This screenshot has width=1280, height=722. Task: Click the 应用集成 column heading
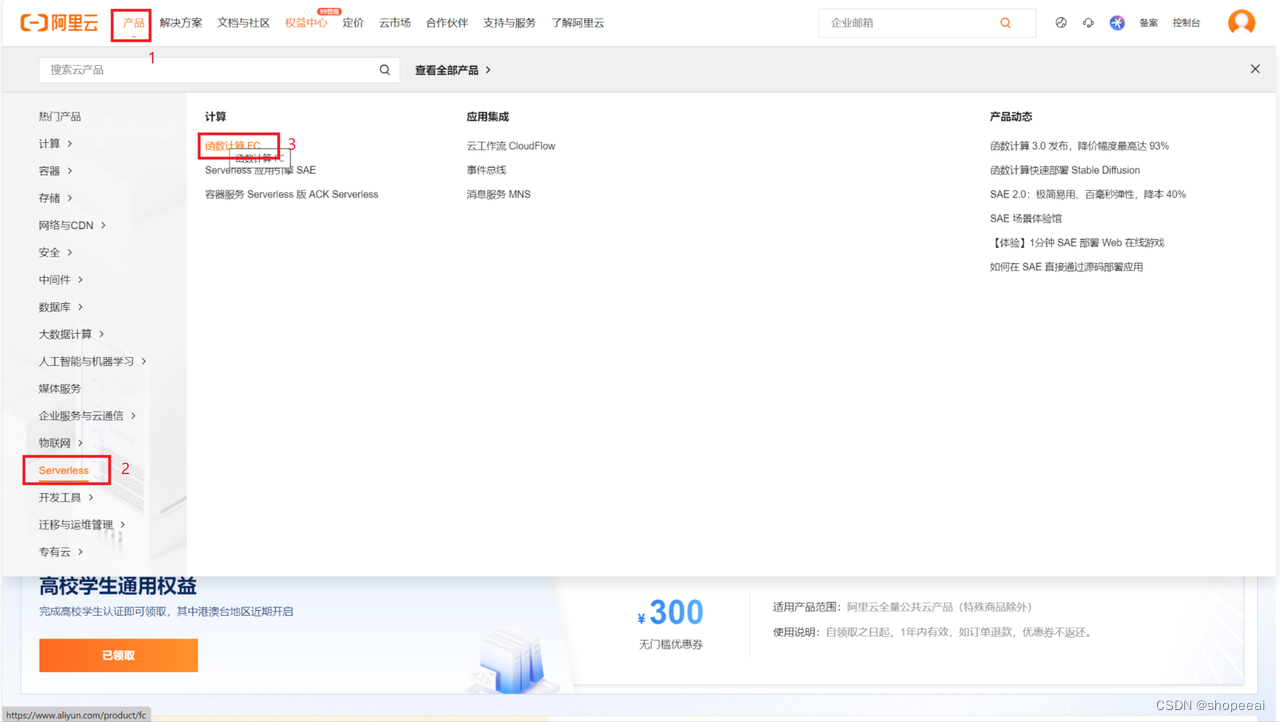tap(487, 117)
